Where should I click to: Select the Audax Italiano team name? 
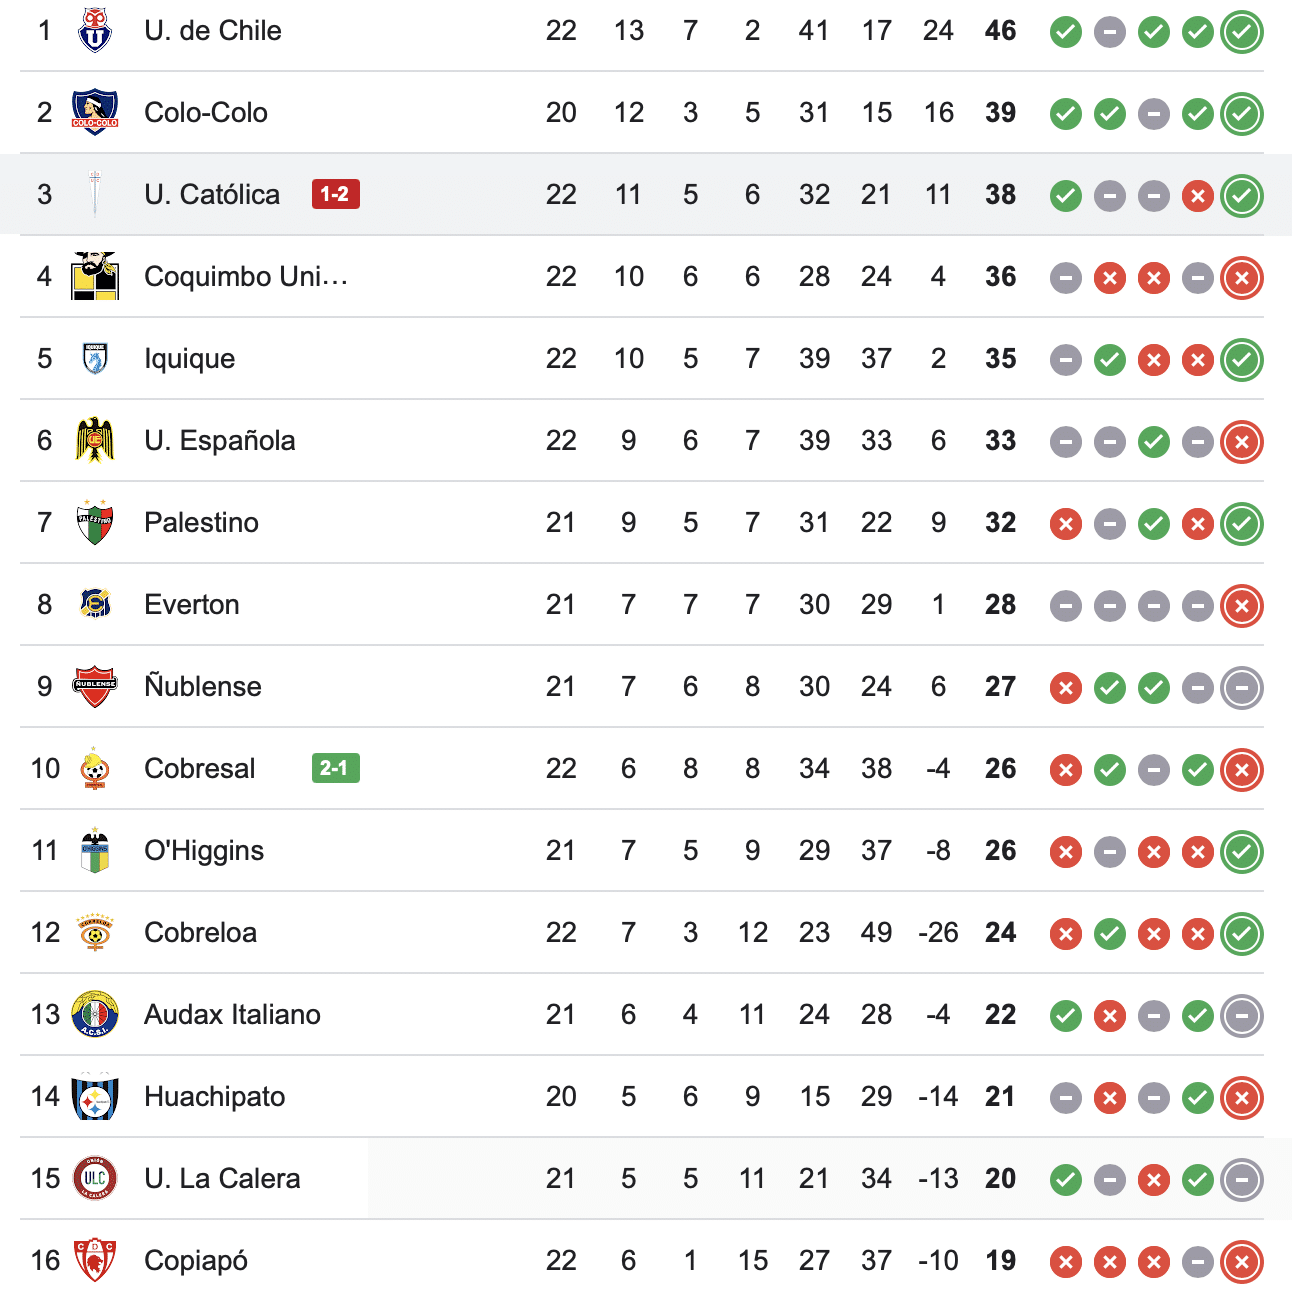click(x=231, y=1014)
